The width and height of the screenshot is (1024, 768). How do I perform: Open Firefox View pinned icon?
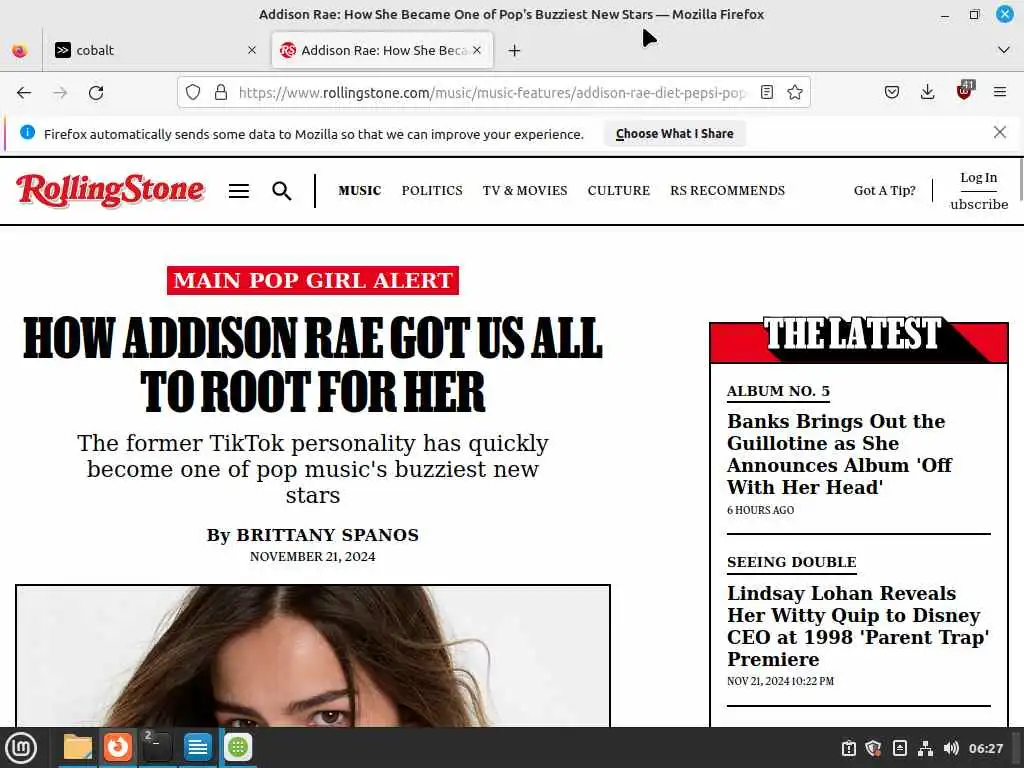click(20, 50)
